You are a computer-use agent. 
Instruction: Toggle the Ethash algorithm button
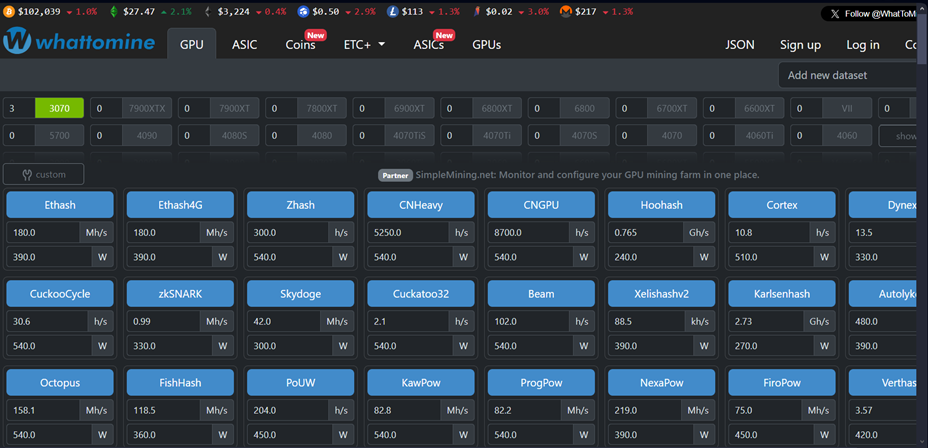click(60, 205)
